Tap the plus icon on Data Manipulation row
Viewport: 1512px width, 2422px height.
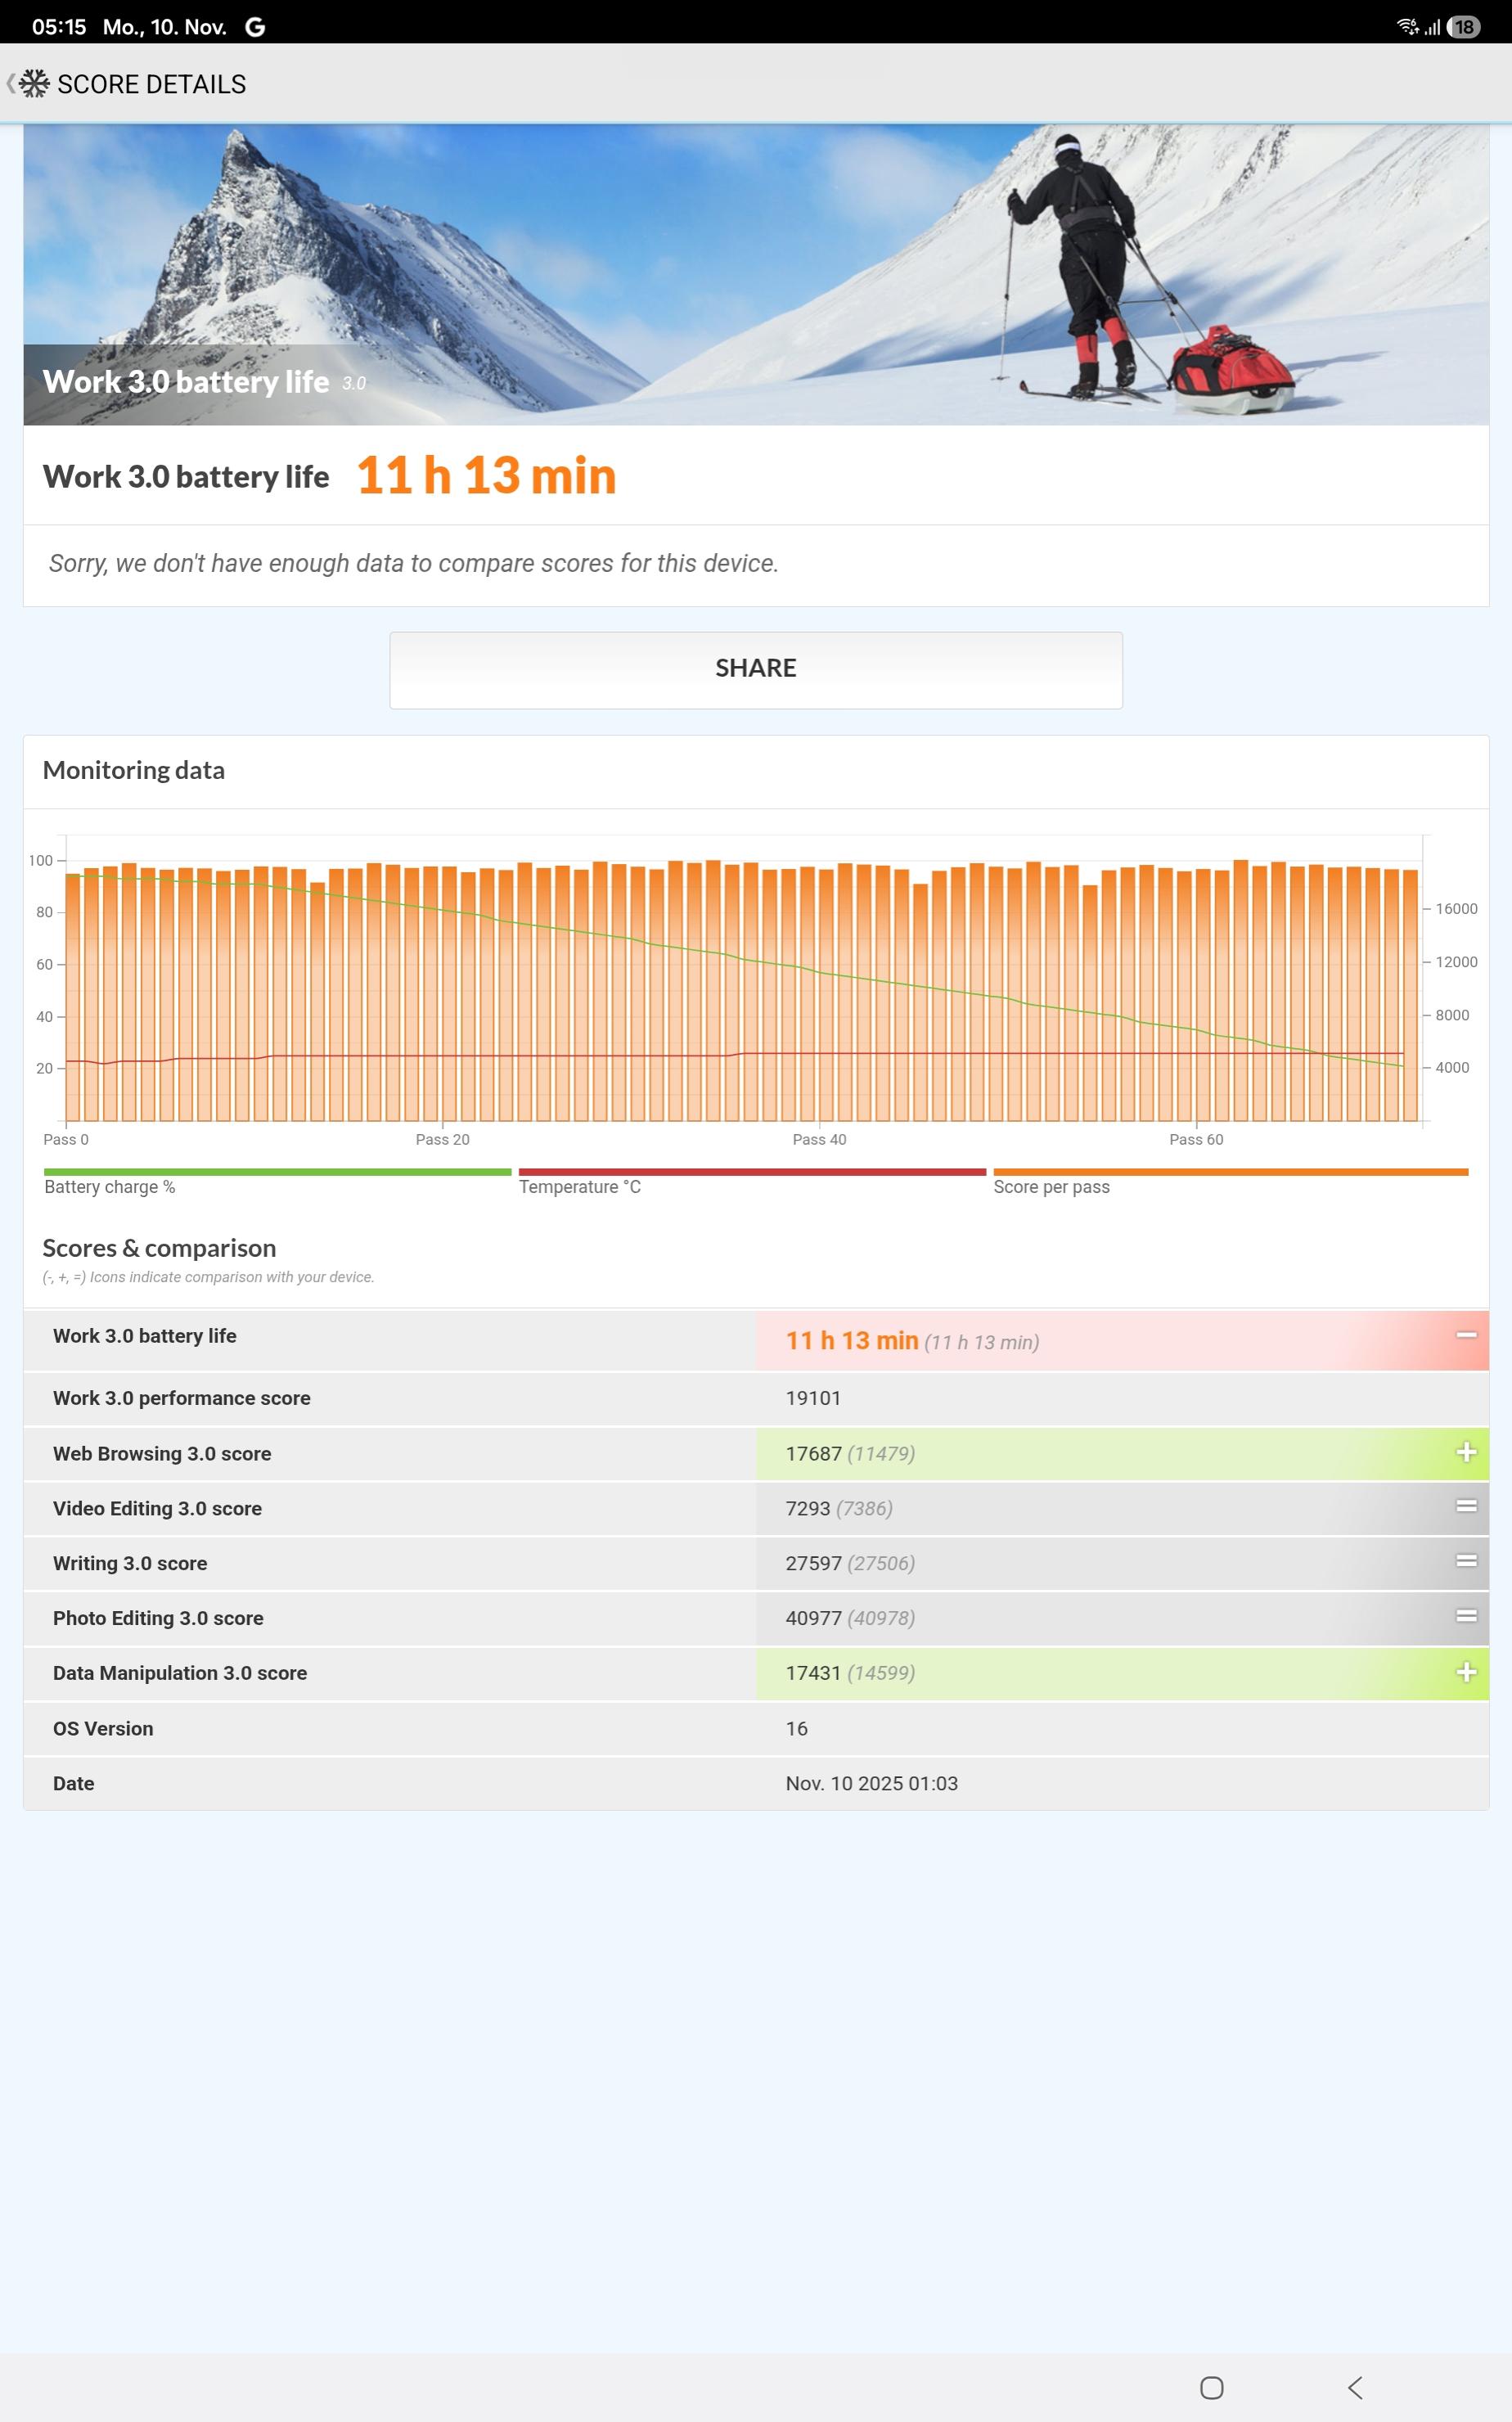coord(1465,1673)
